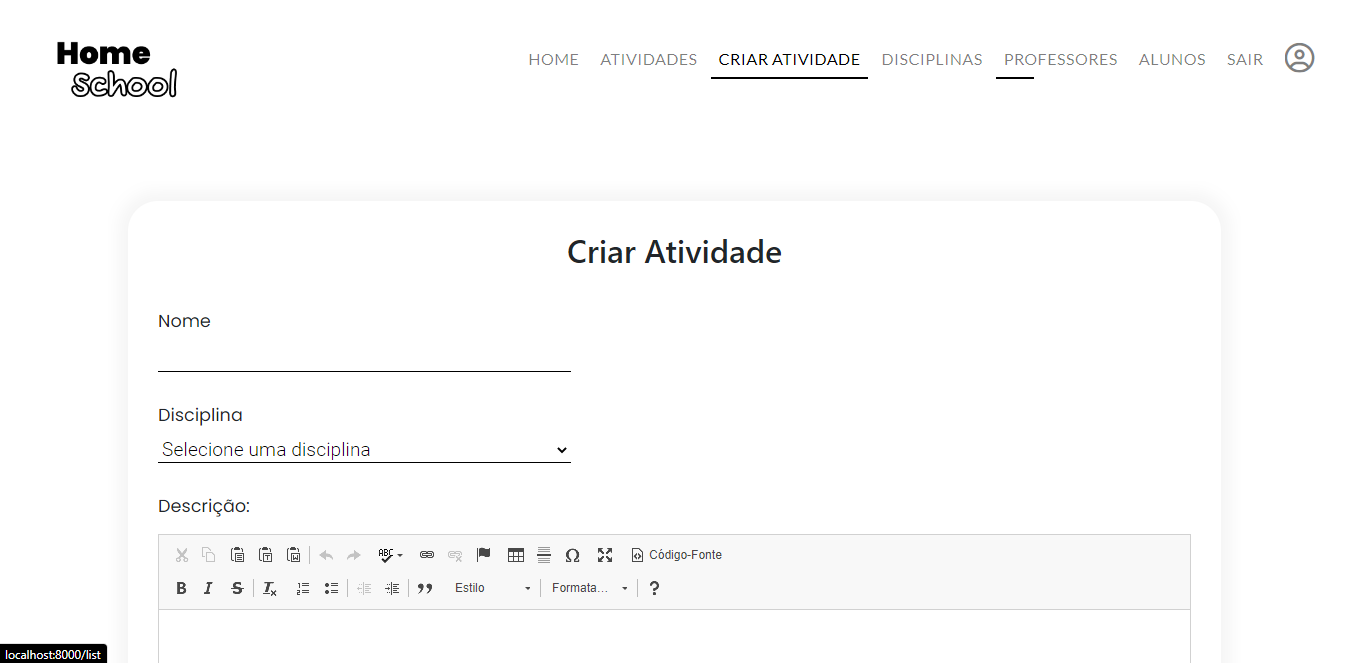
Task: Maximize the editor with the expand icon
Action: tap(605, 554)
